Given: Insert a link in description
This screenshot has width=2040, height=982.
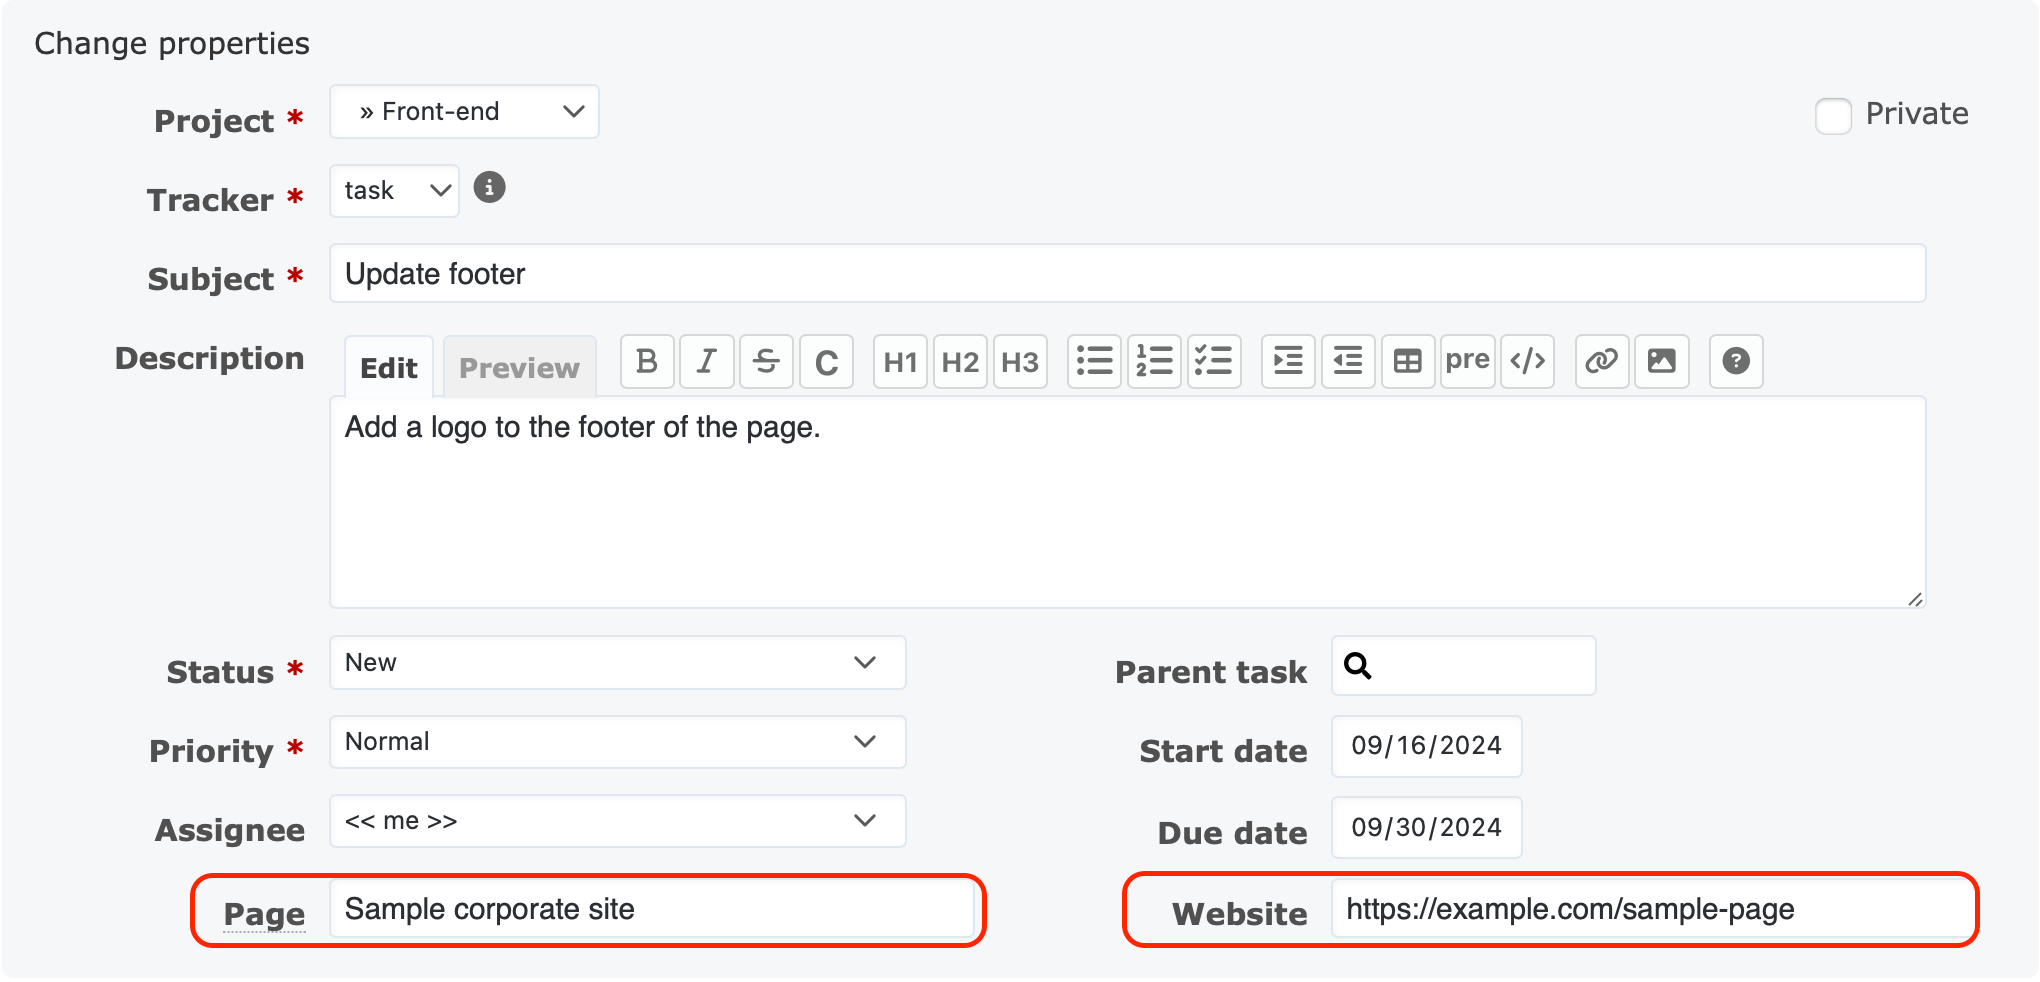Looking at the screenshot, I should [x=1601, y=361].
